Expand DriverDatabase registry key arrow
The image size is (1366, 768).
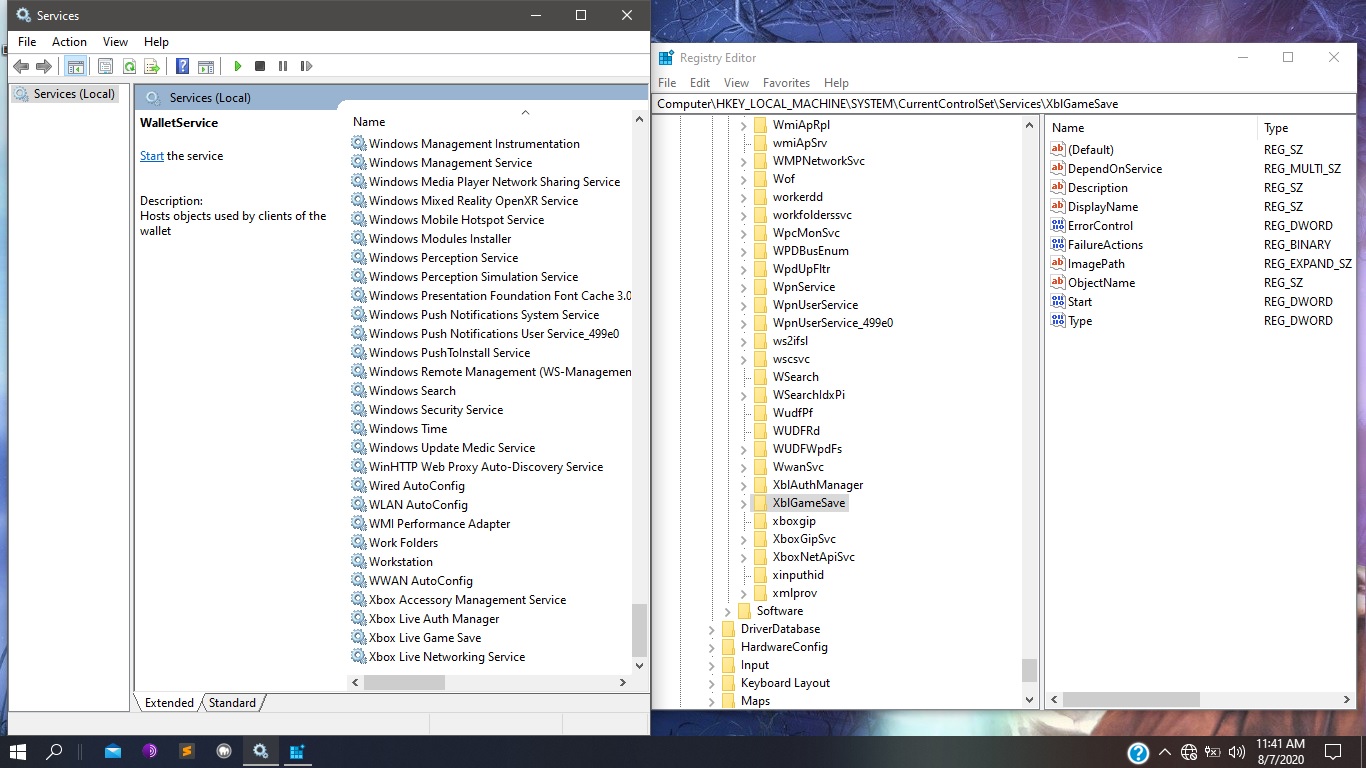711,629
